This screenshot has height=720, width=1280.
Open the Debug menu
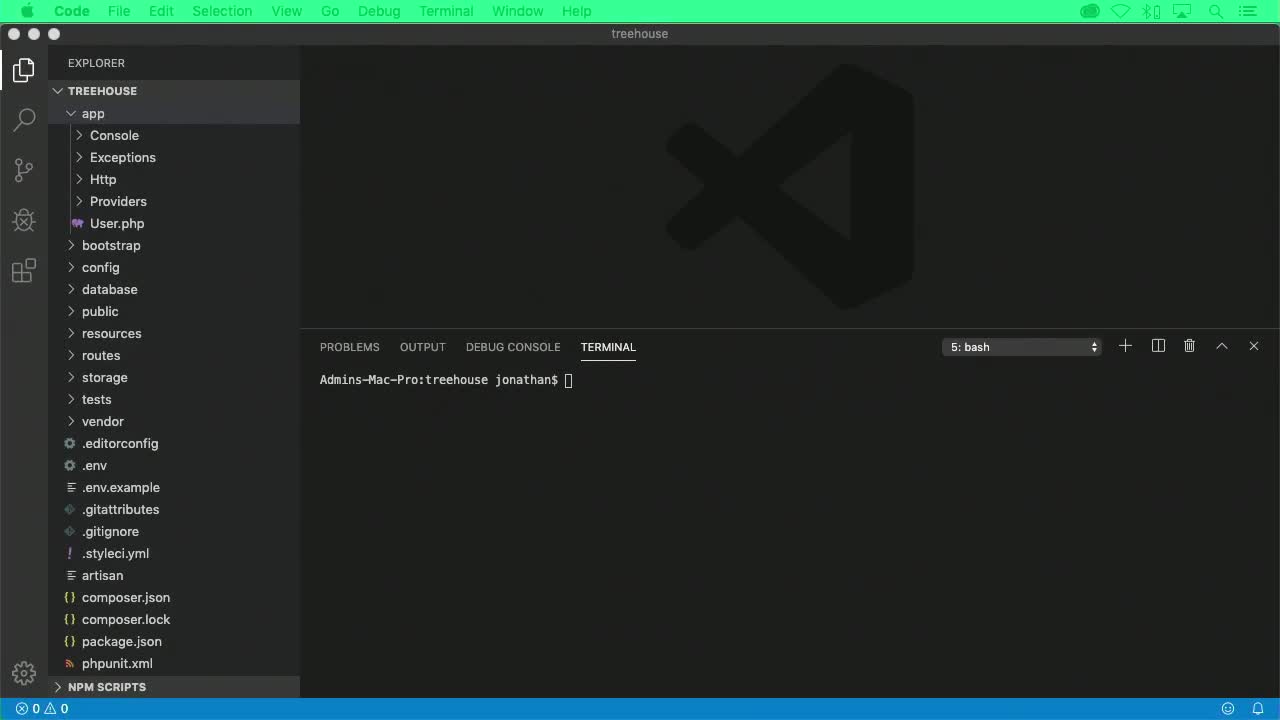pyautogui.click(x=379, y=11)
